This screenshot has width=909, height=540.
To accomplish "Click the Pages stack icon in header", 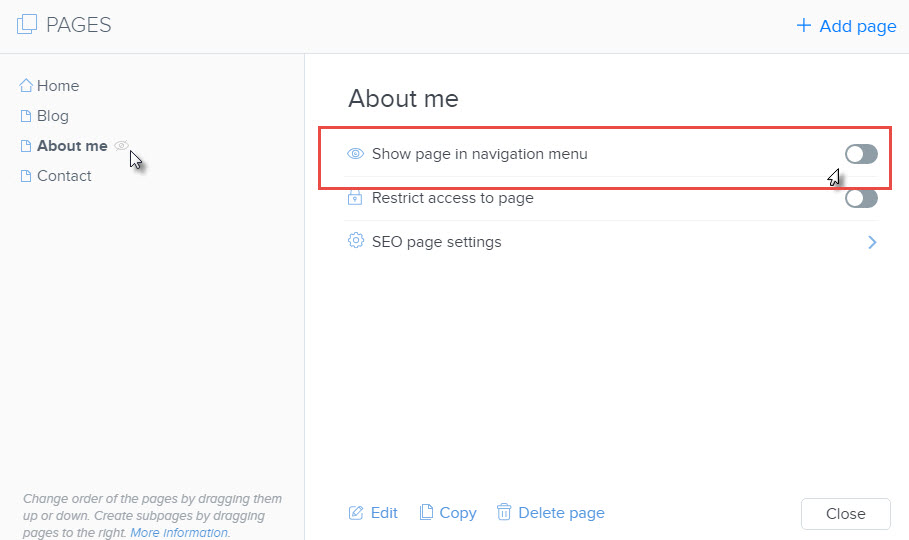I will point(27,26).
